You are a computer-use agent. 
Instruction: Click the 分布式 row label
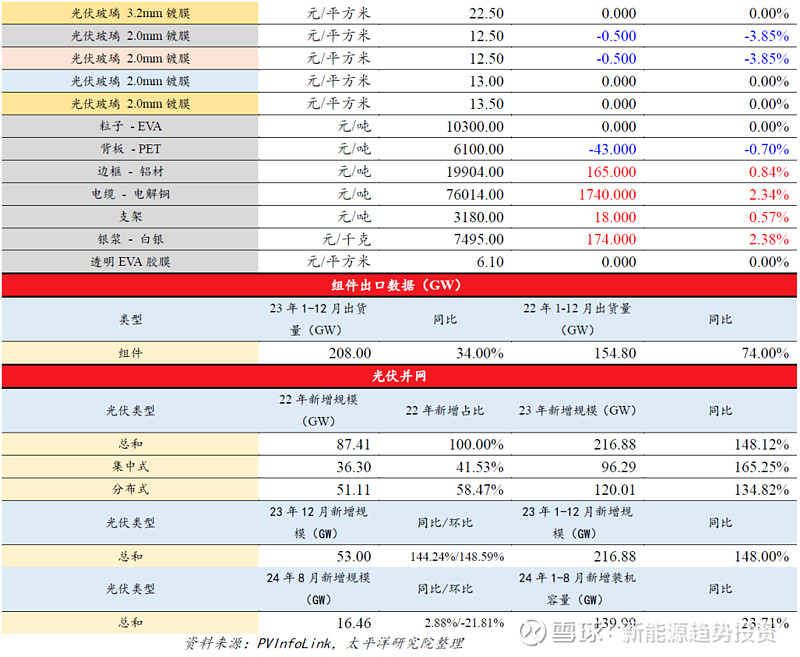click(x=130, y=489)
